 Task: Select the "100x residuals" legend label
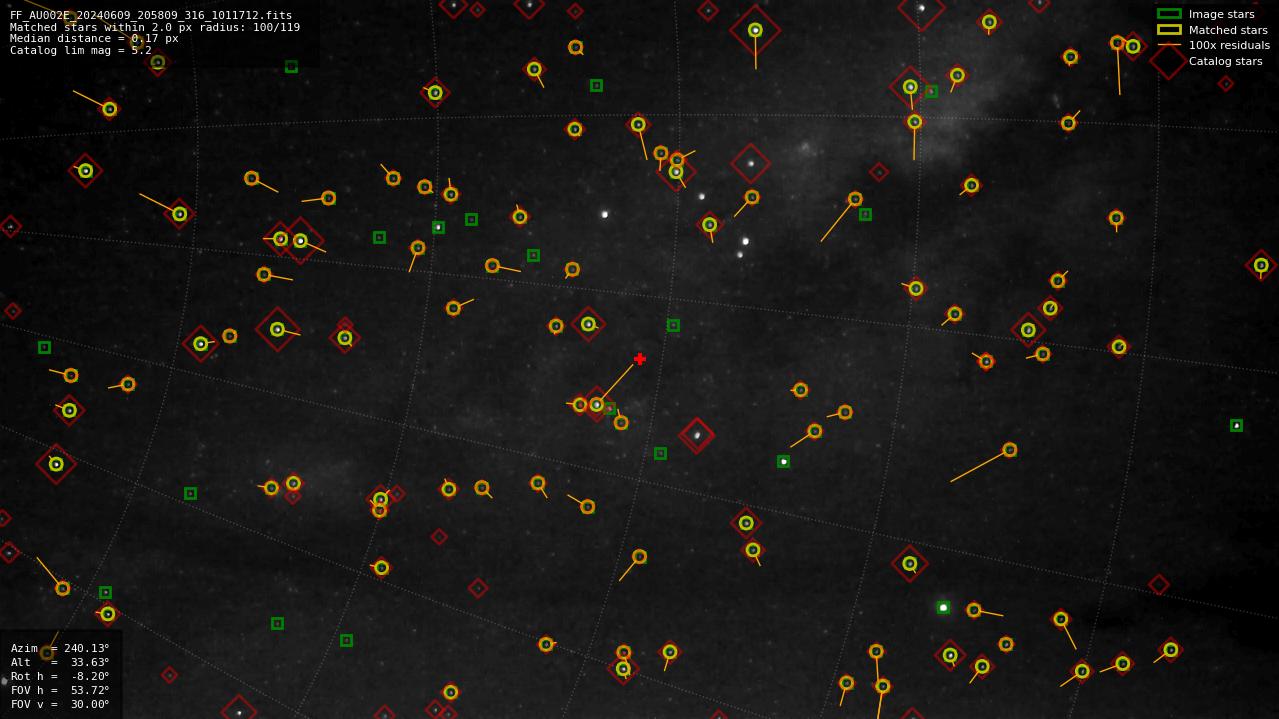coord(1229,46)
